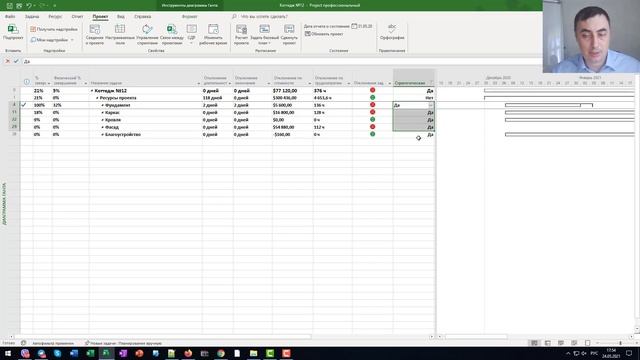
Task: Run Орфография spell check
Action: coord(392,32)
